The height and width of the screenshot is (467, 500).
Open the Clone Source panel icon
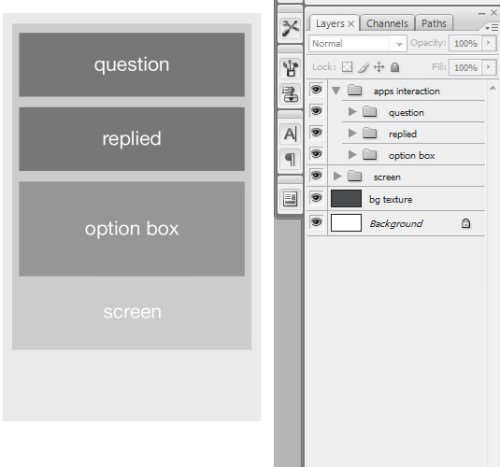point(290,94)
